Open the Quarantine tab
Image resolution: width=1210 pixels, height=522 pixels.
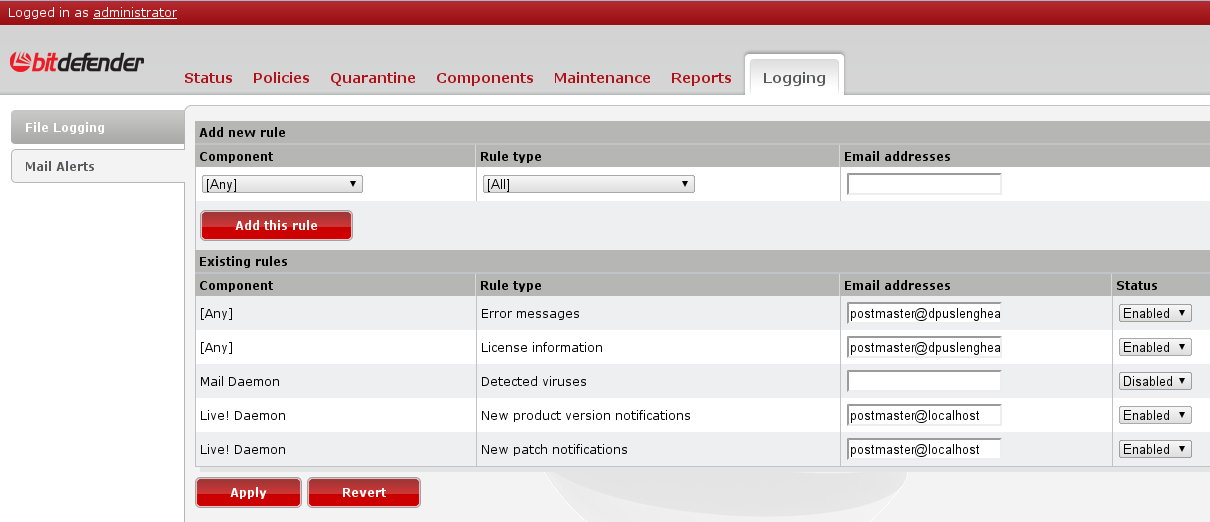click(373, 78)
